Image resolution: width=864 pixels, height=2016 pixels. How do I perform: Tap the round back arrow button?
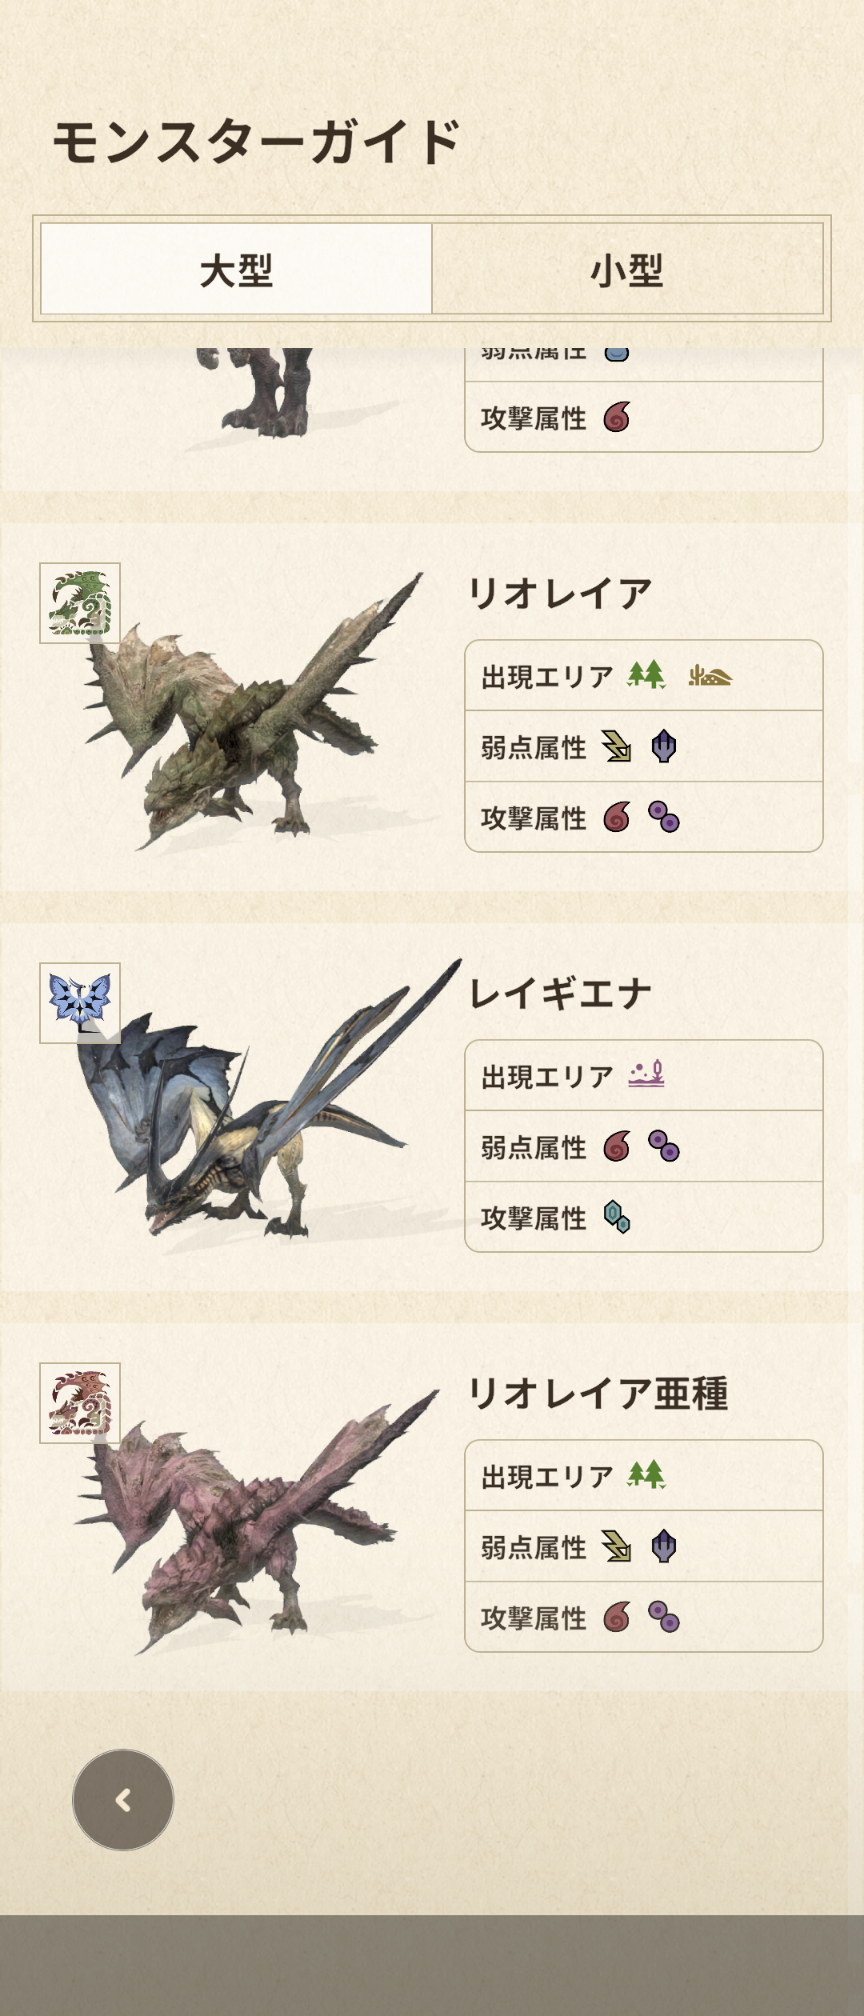(123, 1800)
